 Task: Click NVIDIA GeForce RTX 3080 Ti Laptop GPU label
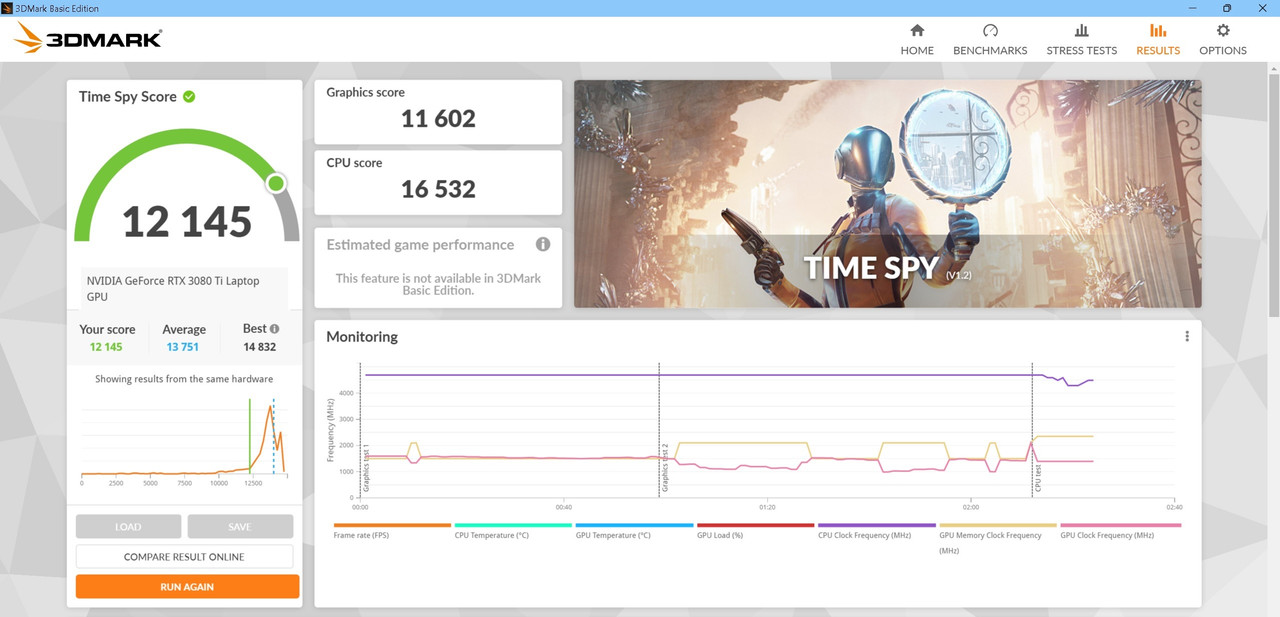coord(173,289)
